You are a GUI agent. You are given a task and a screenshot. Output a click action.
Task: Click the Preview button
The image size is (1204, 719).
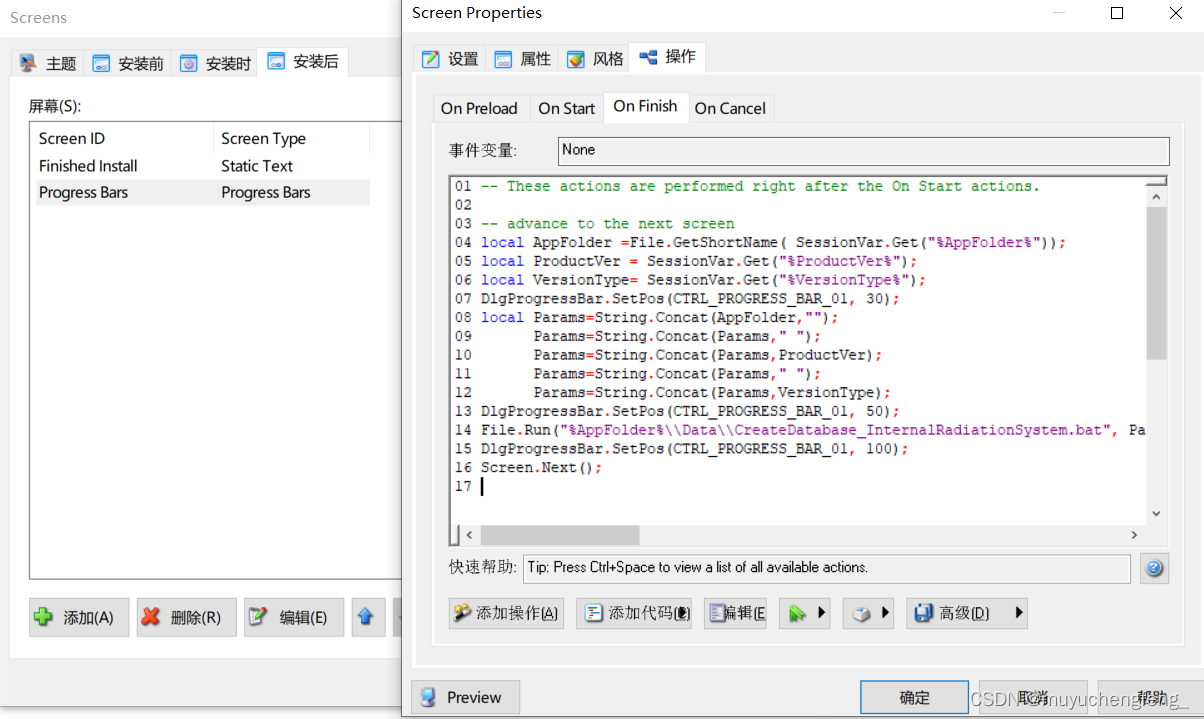(465, 697)
